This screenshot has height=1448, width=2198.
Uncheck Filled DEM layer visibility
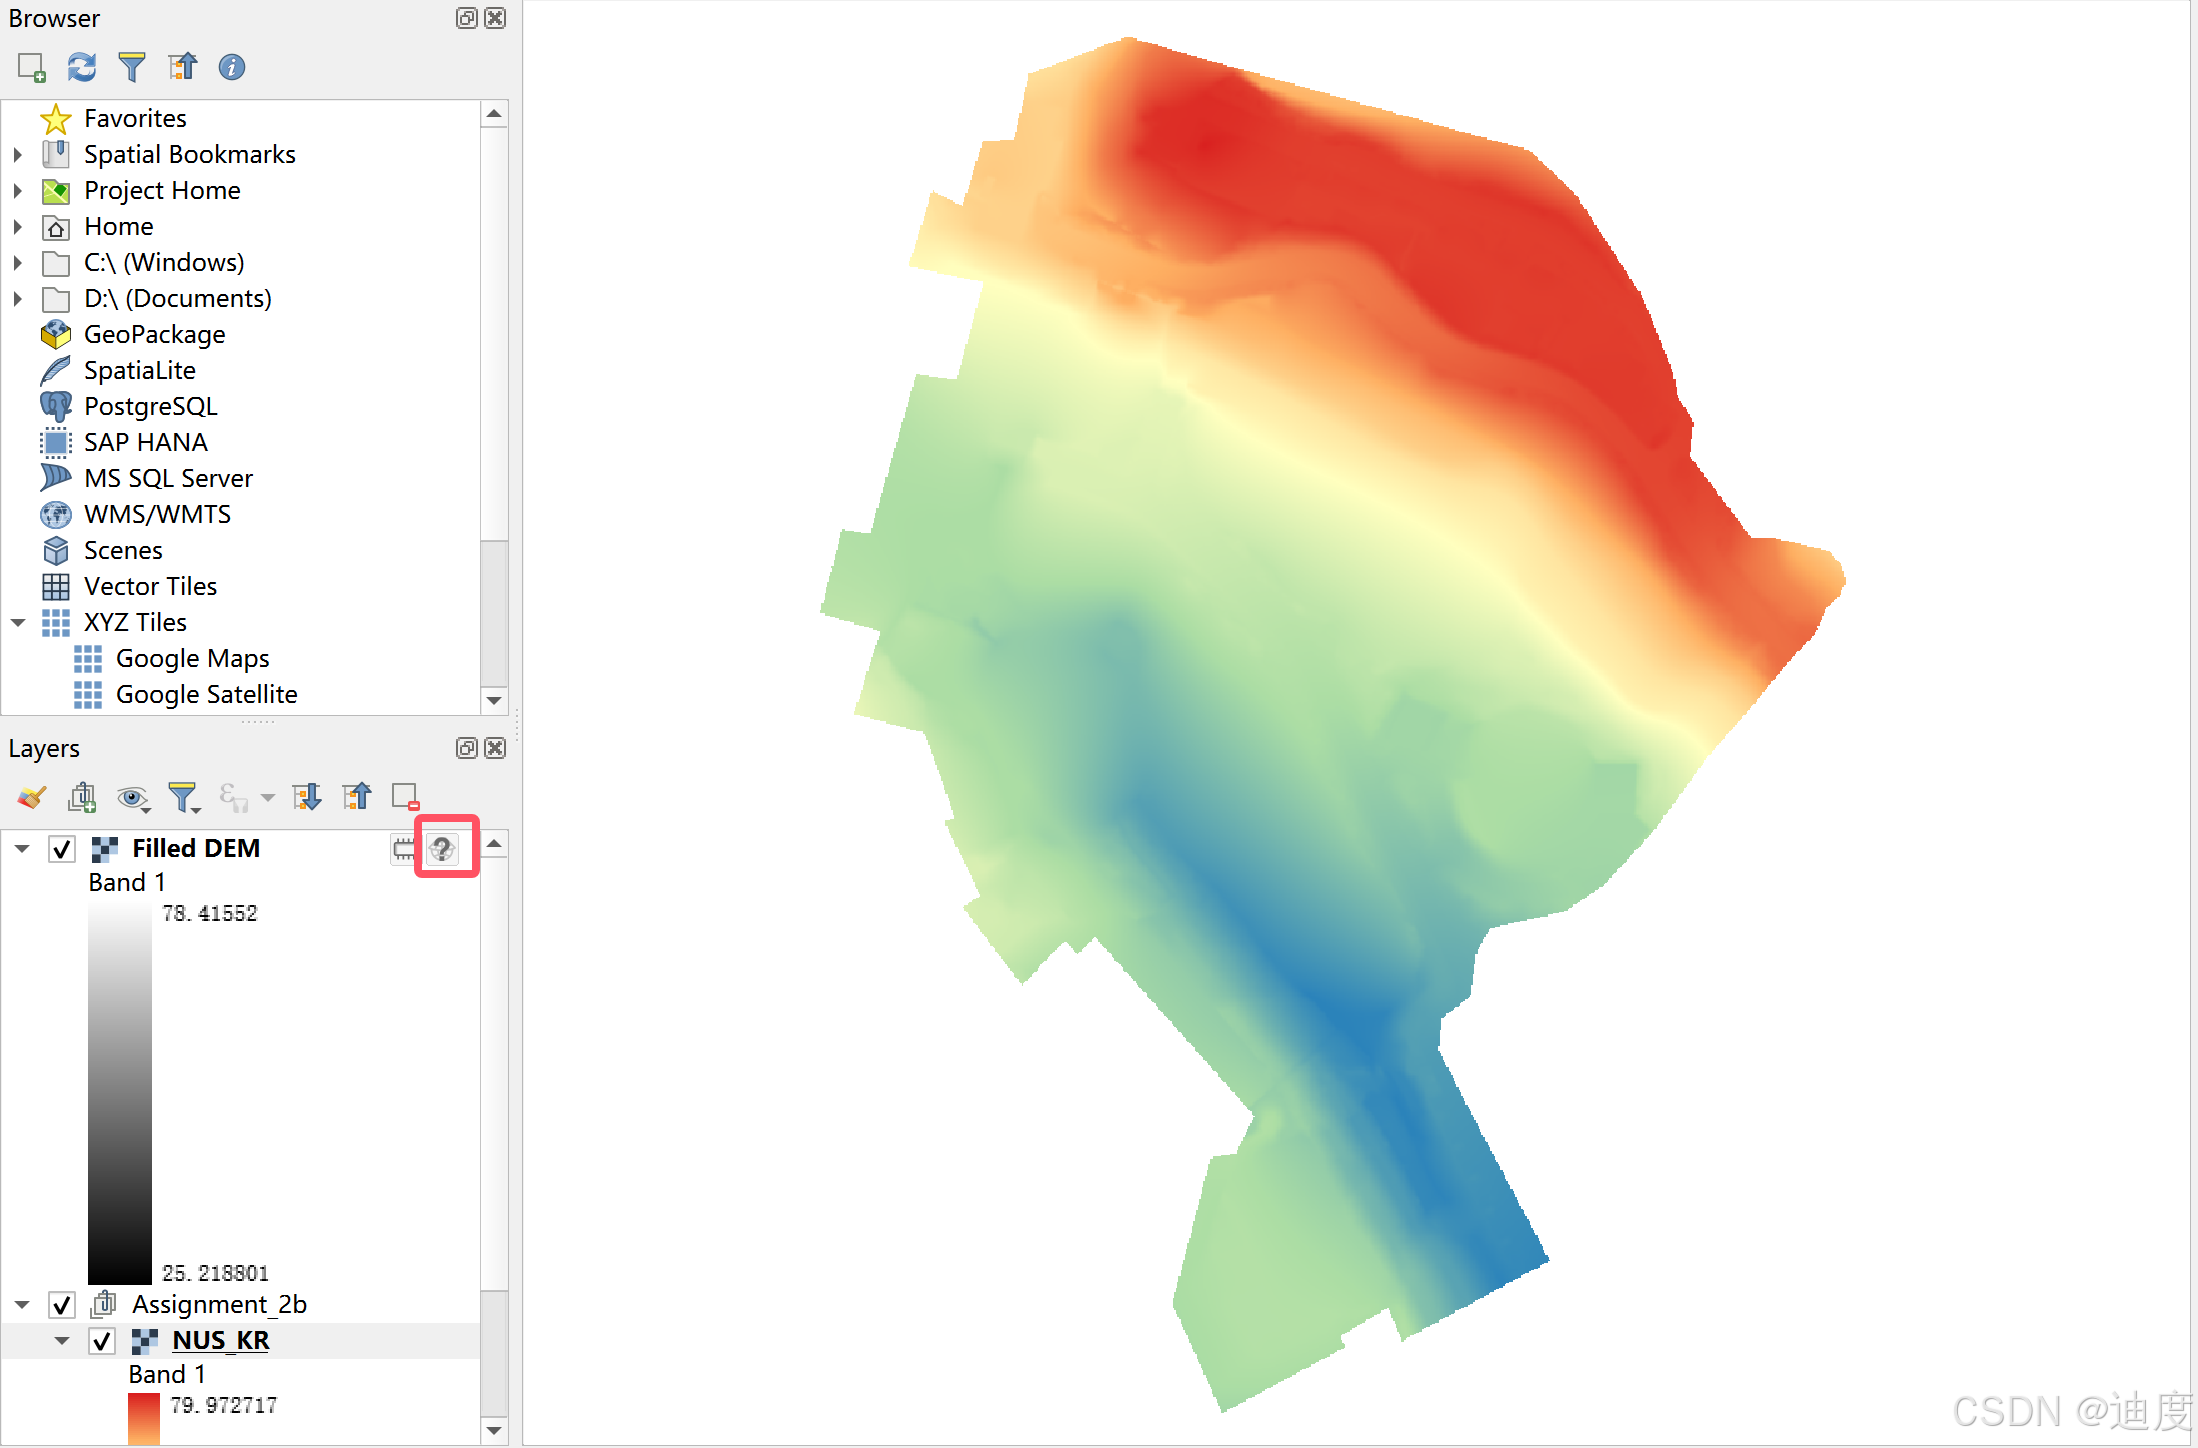coord(62,849)
